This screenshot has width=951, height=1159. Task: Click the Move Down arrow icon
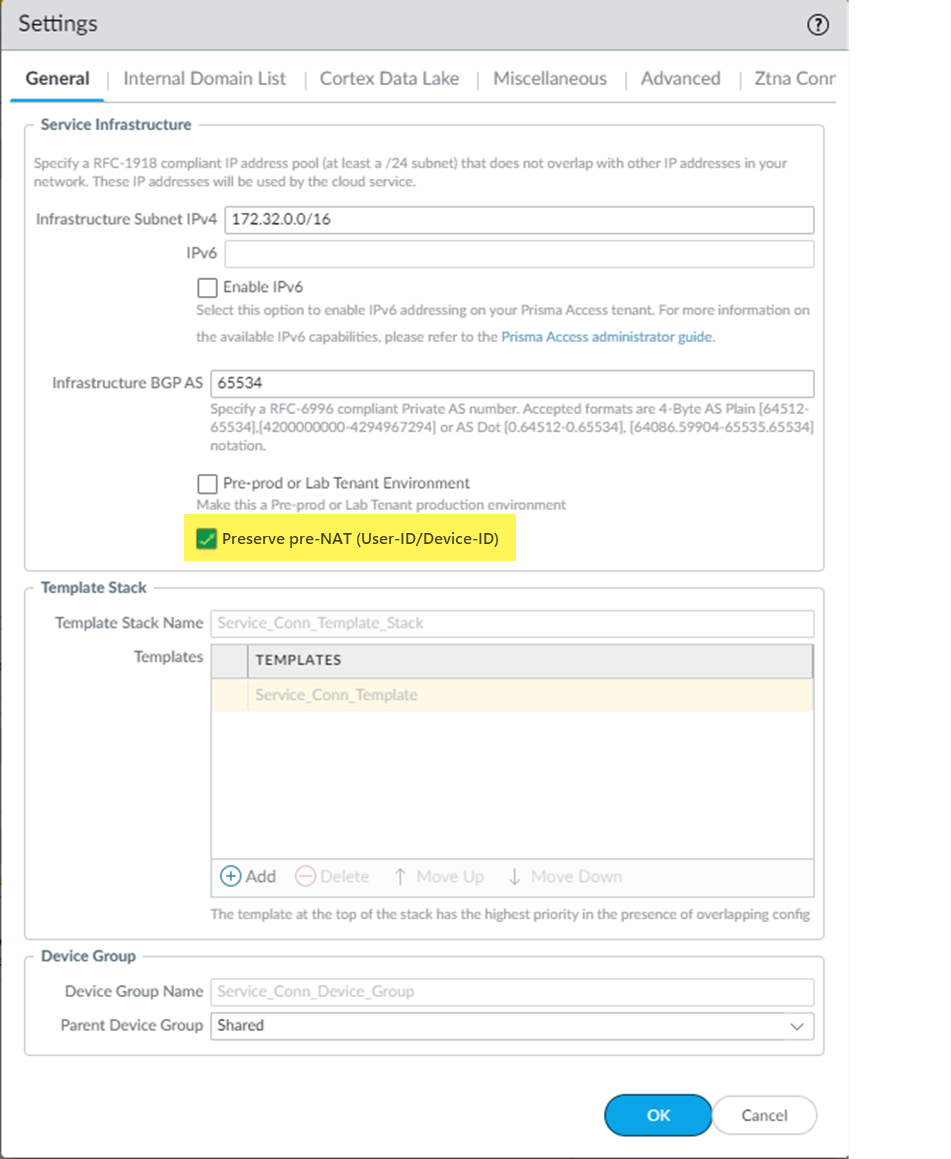[x=515, y=876]
